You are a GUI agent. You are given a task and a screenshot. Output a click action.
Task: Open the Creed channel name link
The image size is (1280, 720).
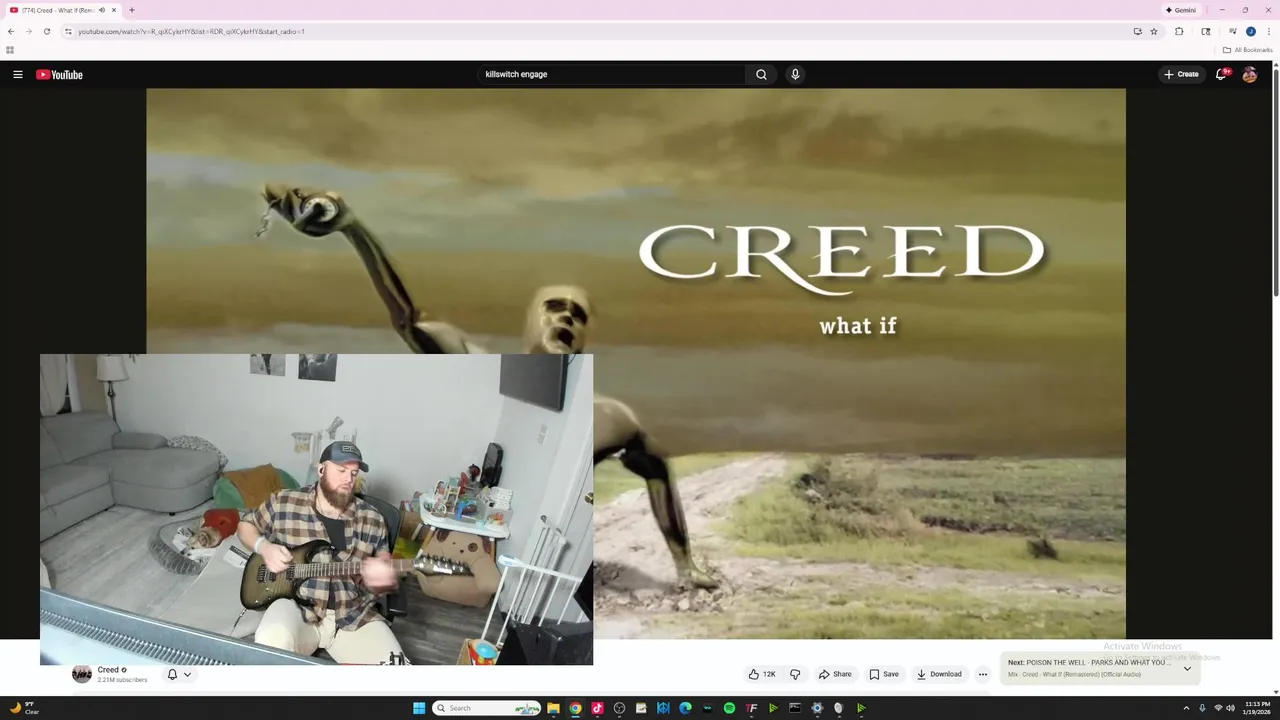pyautogui.click(x=108, y=670)
